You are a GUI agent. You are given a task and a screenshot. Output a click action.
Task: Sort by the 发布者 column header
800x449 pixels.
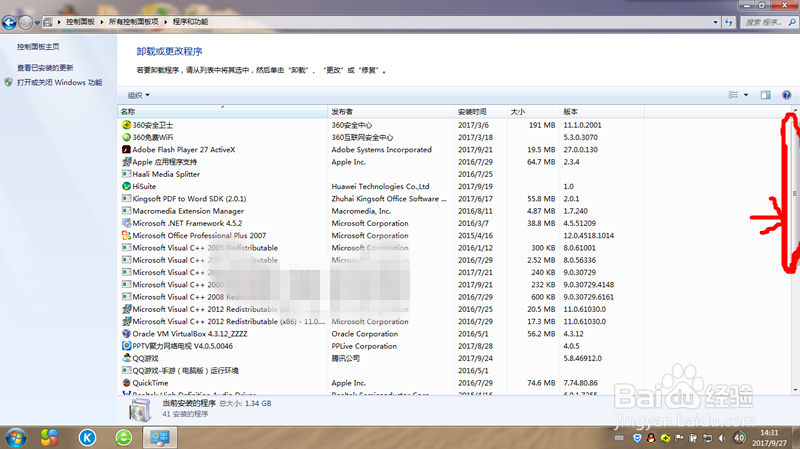[x=391, y=111]
